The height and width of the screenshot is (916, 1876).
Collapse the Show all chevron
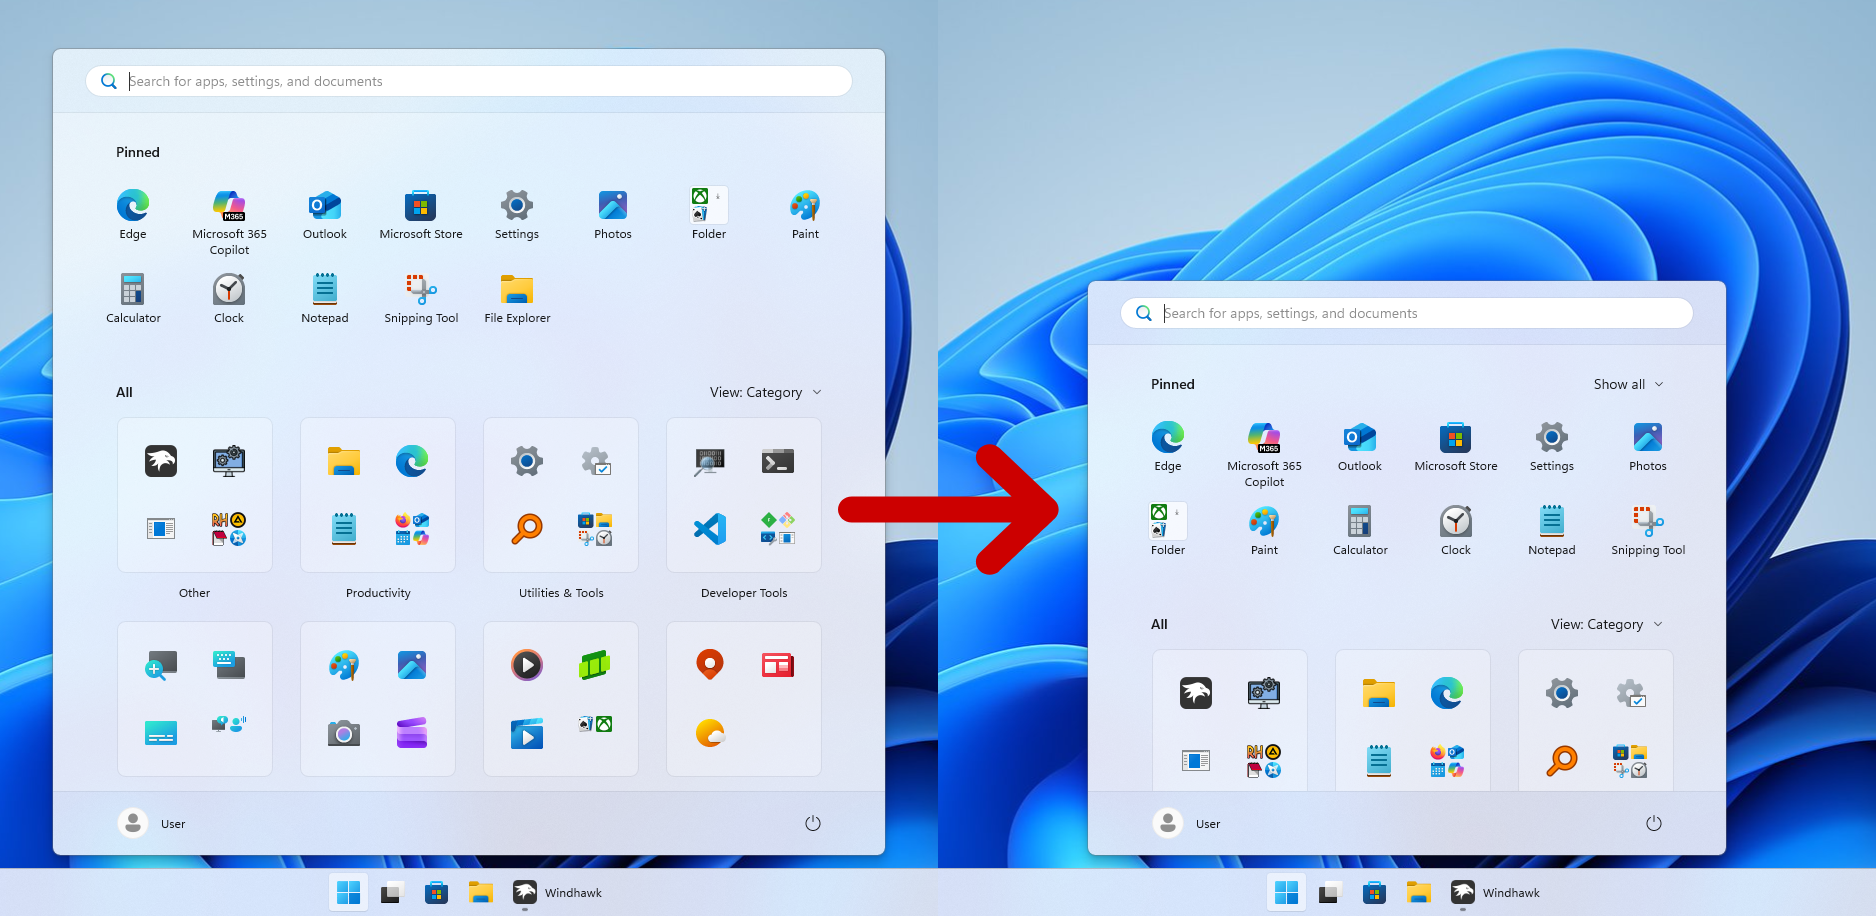(1659, 384)
